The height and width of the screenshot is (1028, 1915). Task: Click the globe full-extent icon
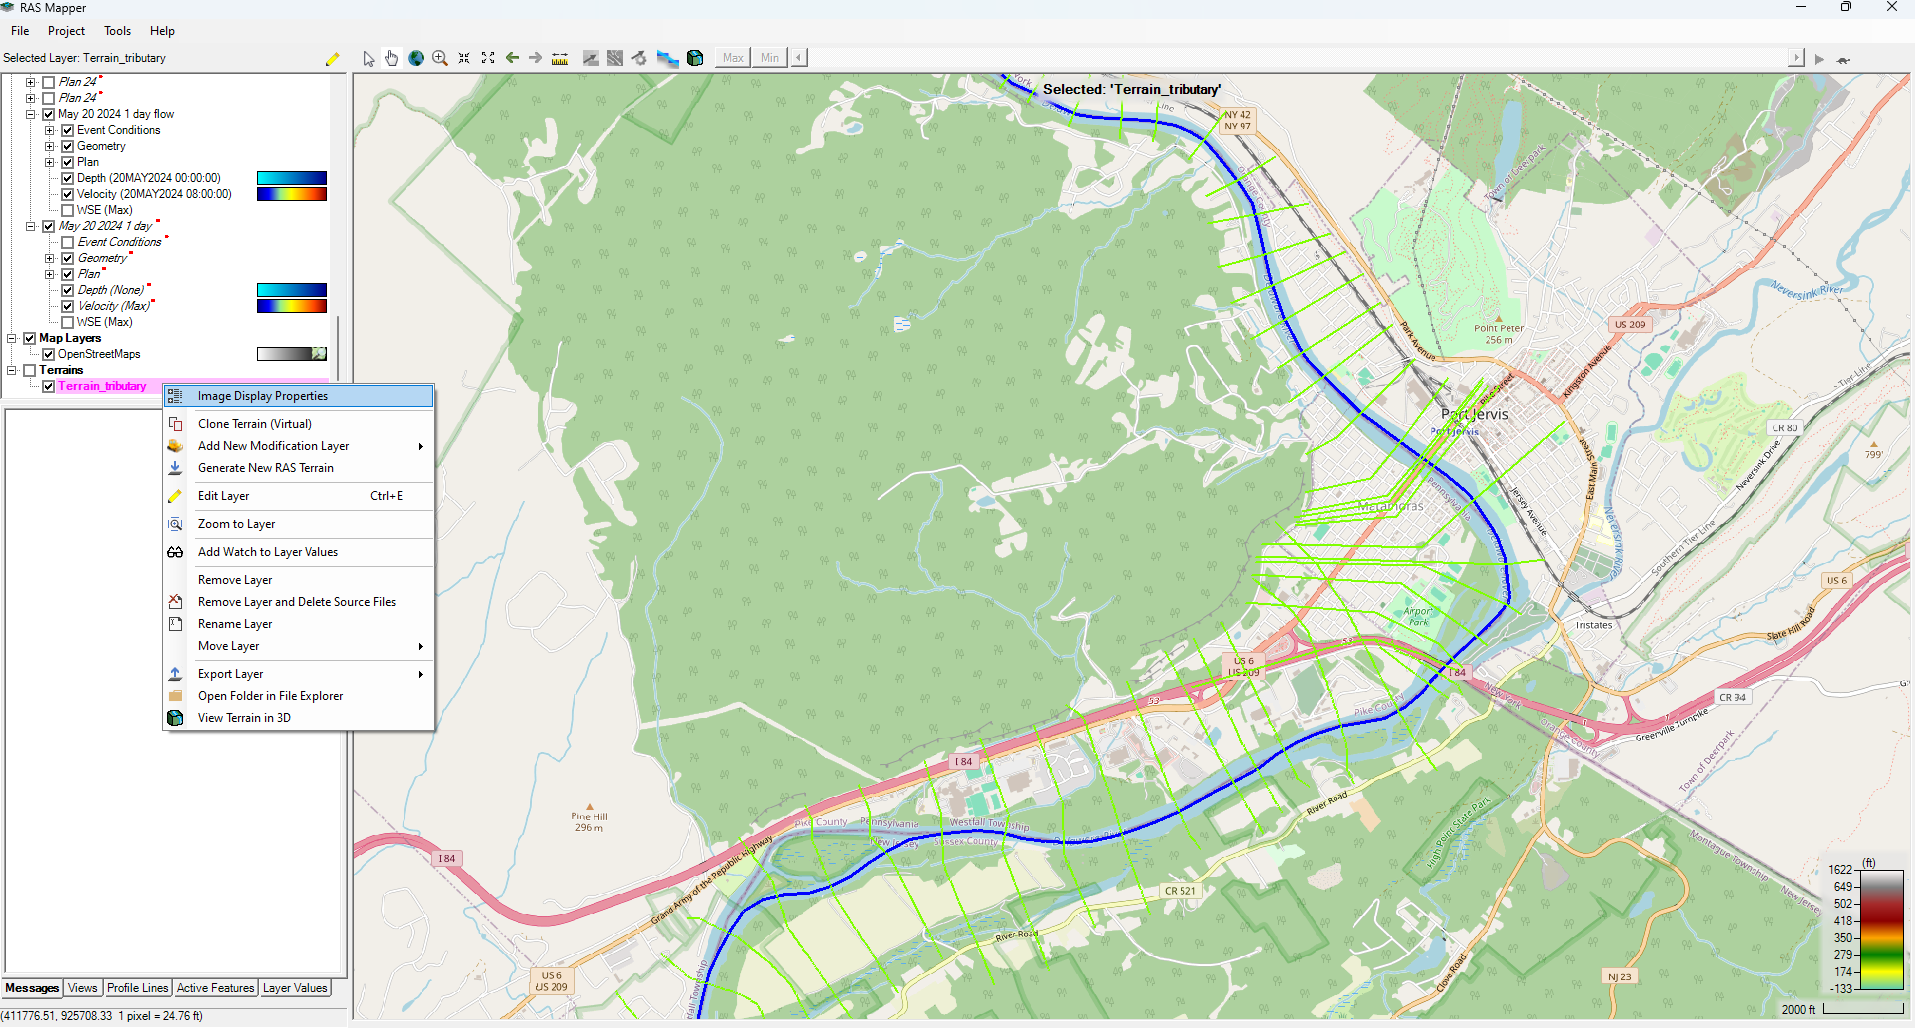point(416,59)
